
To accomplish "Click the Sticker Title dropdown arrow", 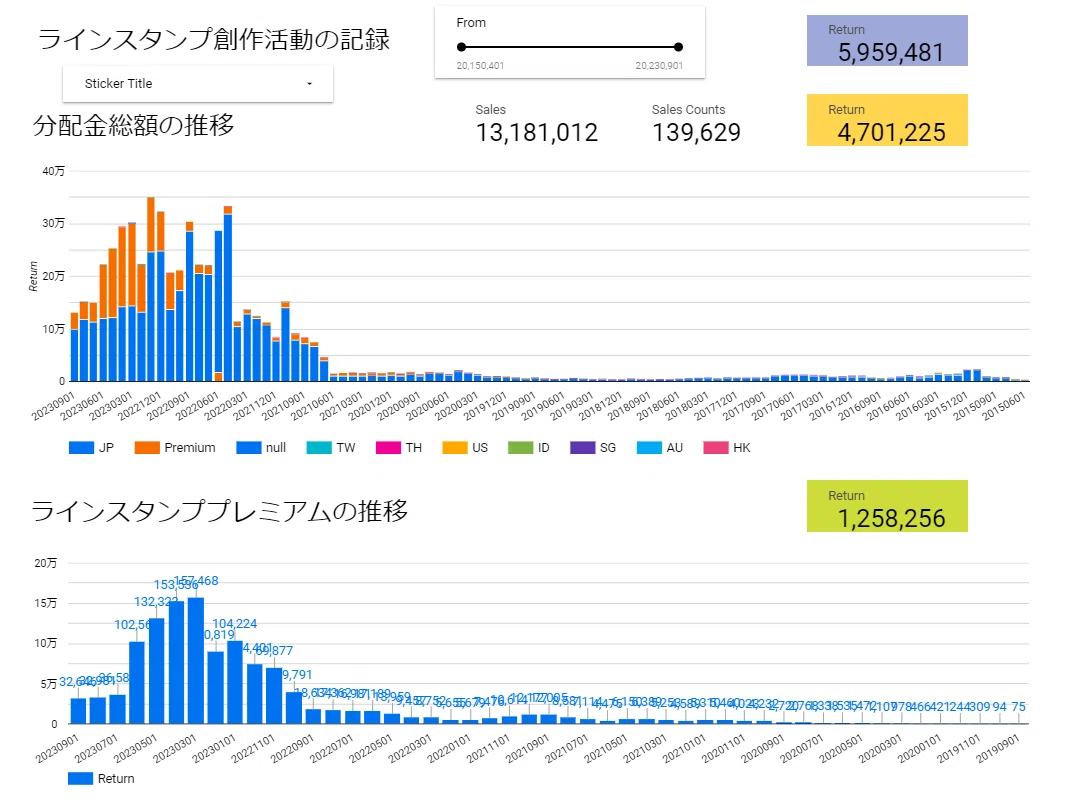I will 309,84.
